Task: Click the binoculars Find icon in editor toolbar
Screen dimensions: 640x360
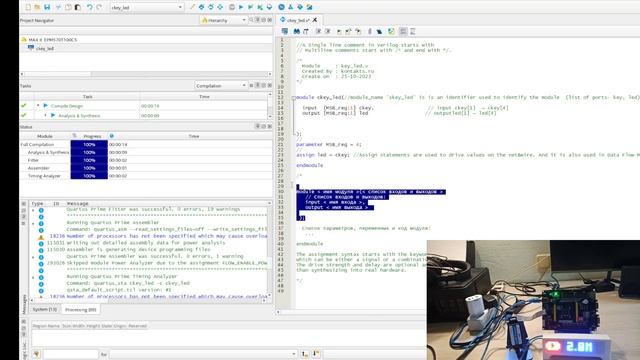Action: pos(297,31)
